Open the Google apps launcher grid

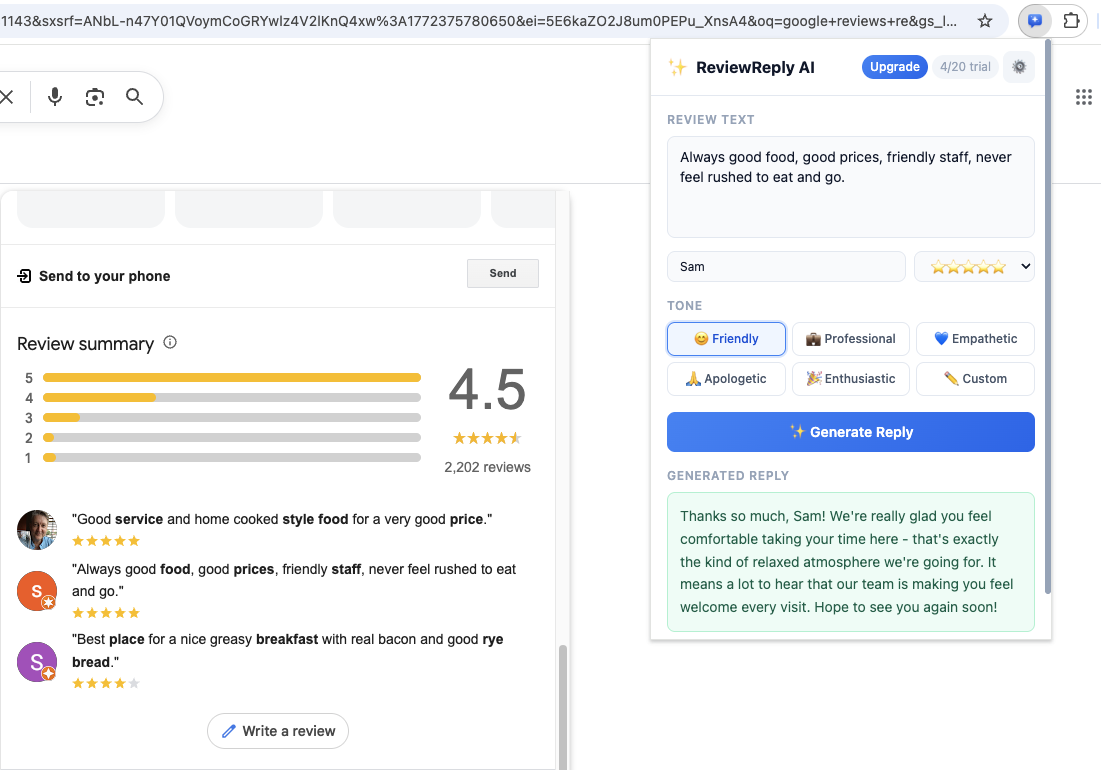pos(1083,97)
